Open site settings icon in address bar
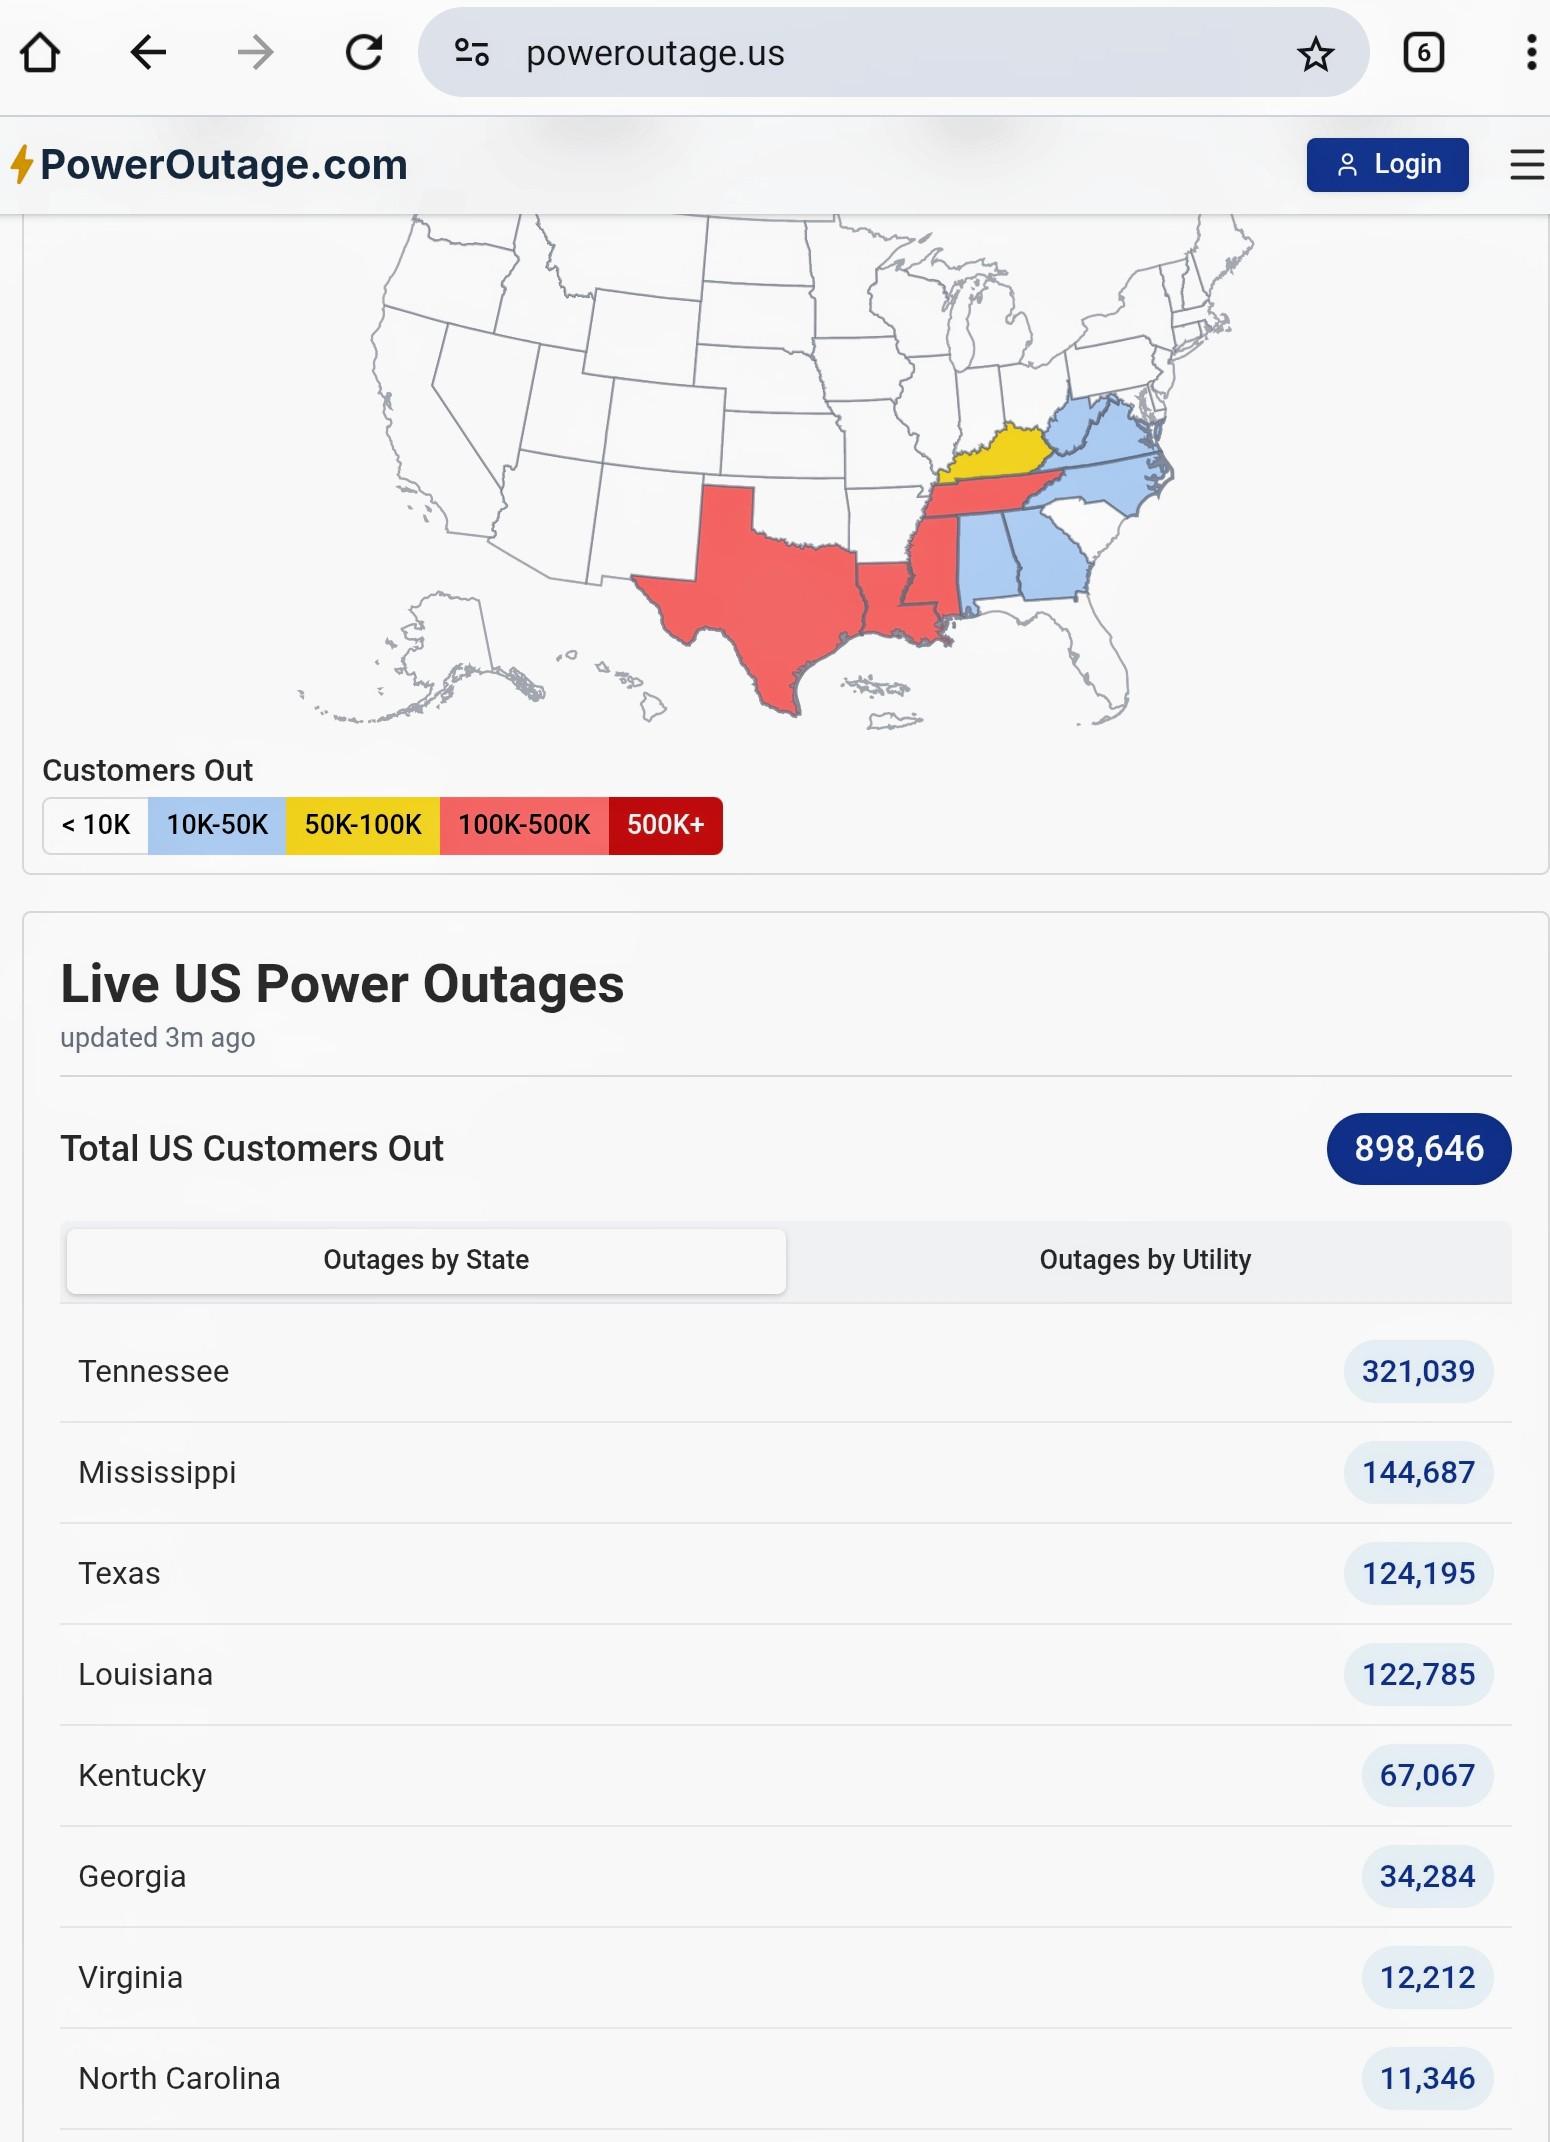This screenshot has height=2142, width=1550. point(471,53)
